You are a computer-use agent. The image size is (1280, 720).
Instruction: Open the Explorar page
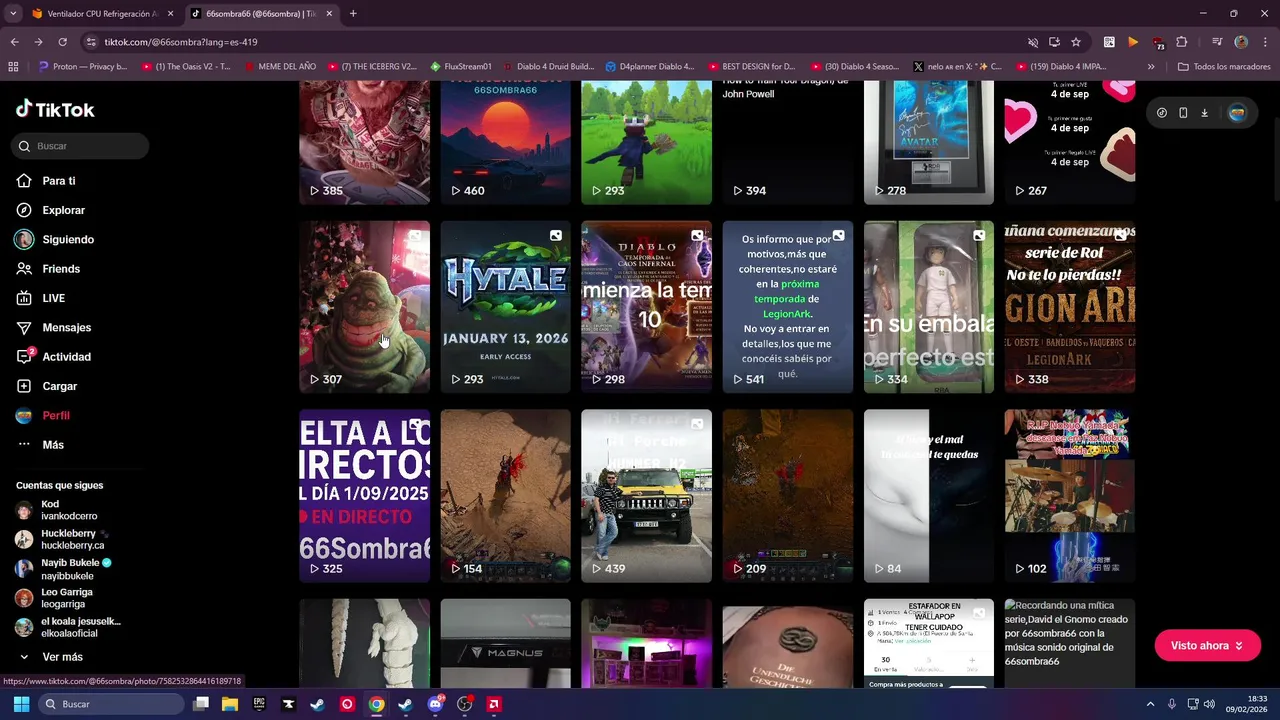point(51,210)
